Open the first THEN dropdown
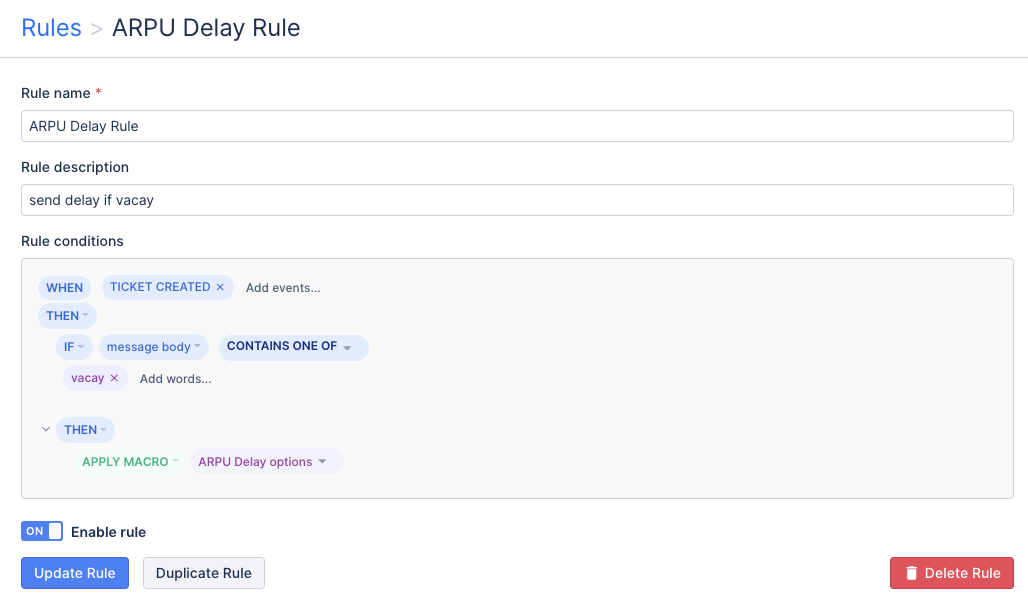 67,315
